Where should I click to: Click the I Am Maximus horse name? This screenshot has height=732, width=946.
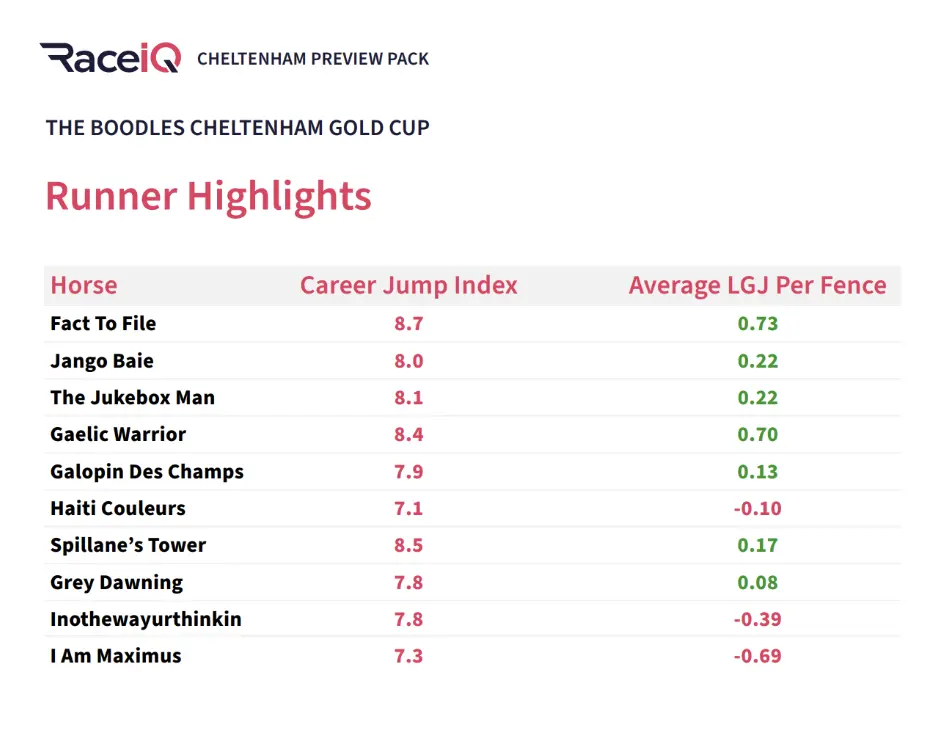coord(116,656)
